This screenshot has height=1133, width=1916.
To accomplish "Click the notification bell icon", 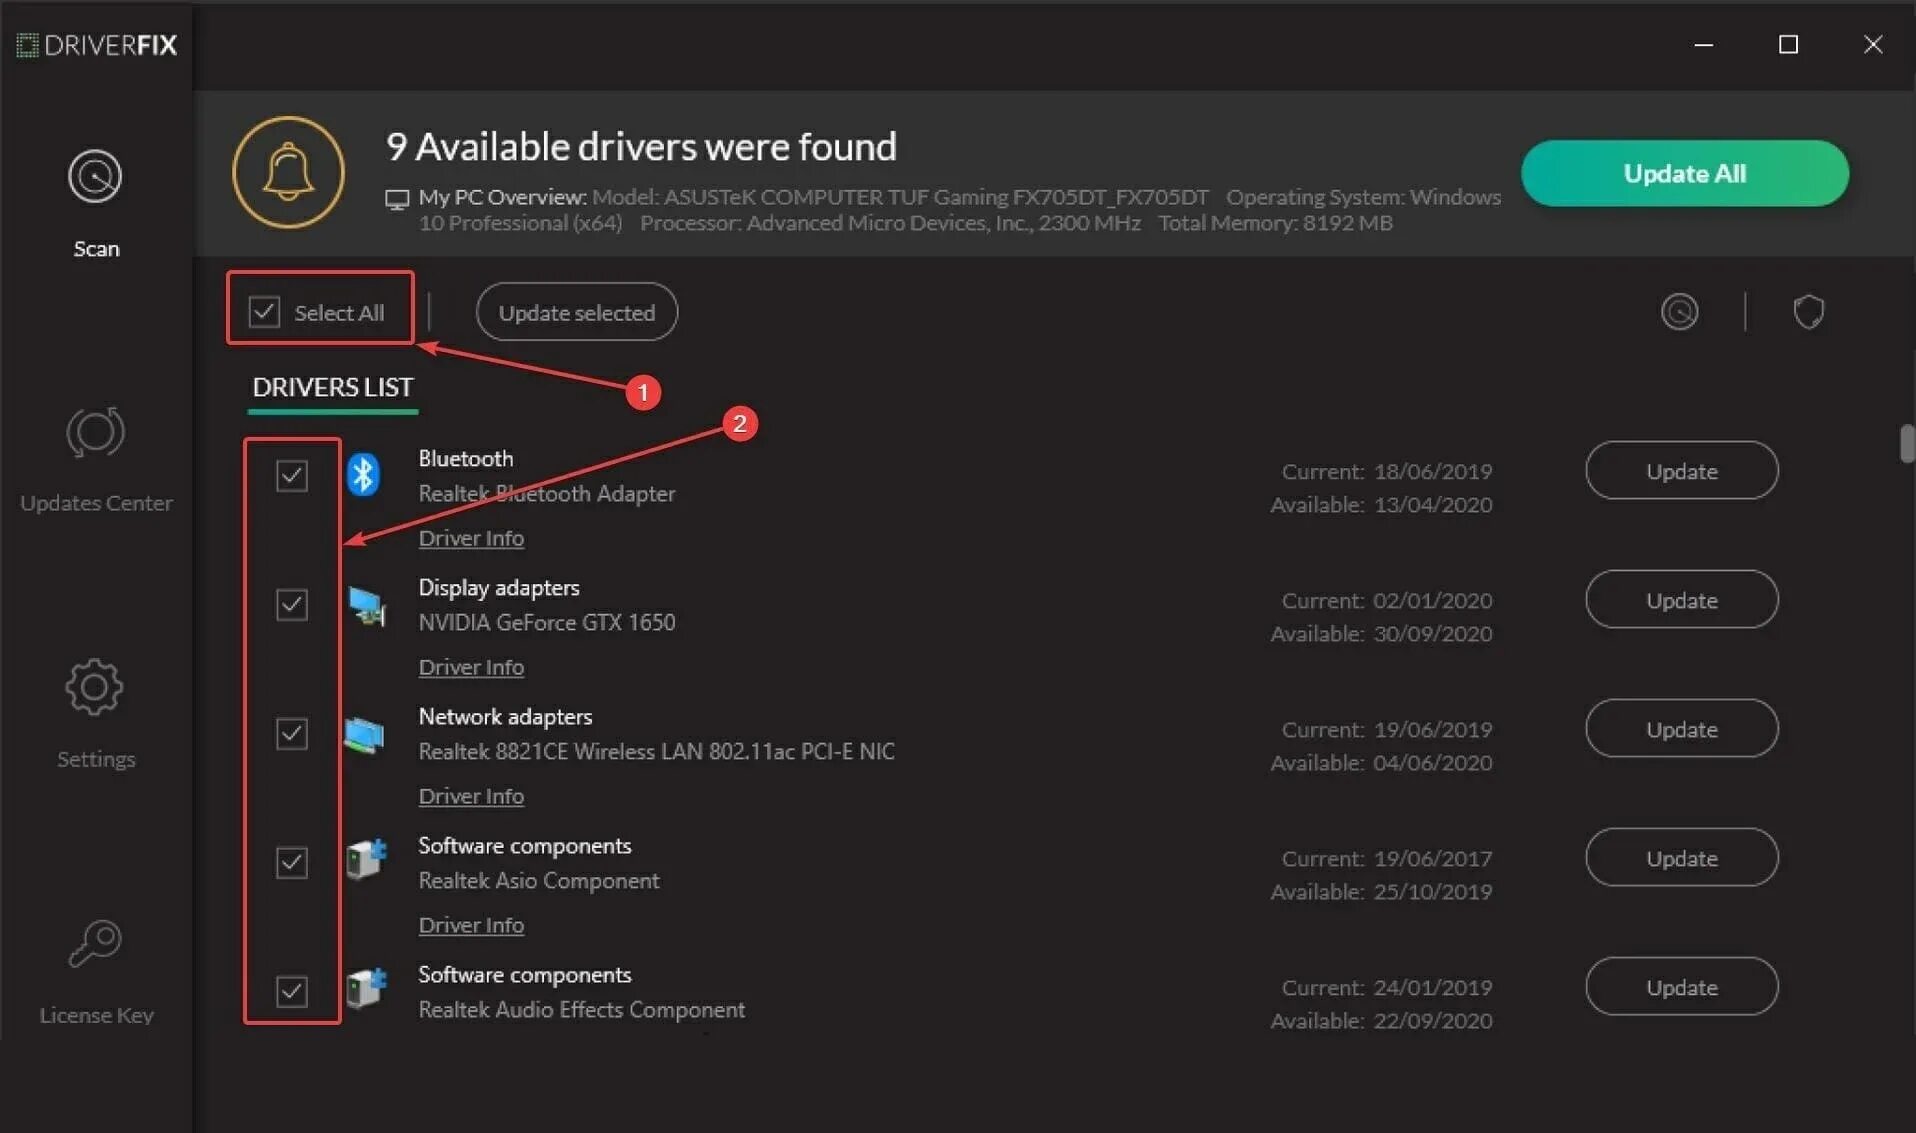I will [288, 172].
